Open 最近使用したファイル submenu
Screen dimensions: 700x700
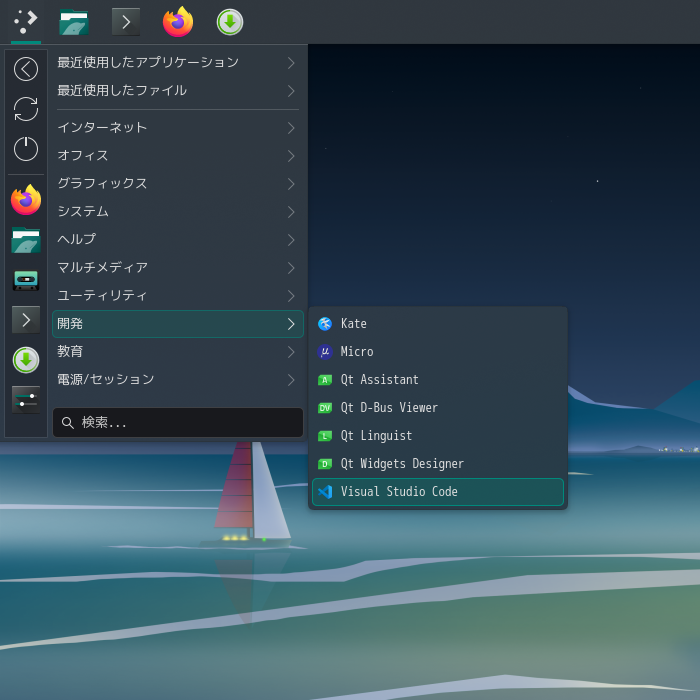(x=178, y=91)
